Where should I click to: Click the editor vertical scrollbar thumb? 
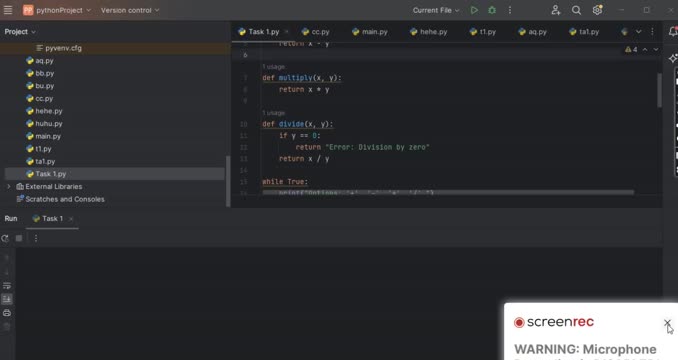point(659,90)
